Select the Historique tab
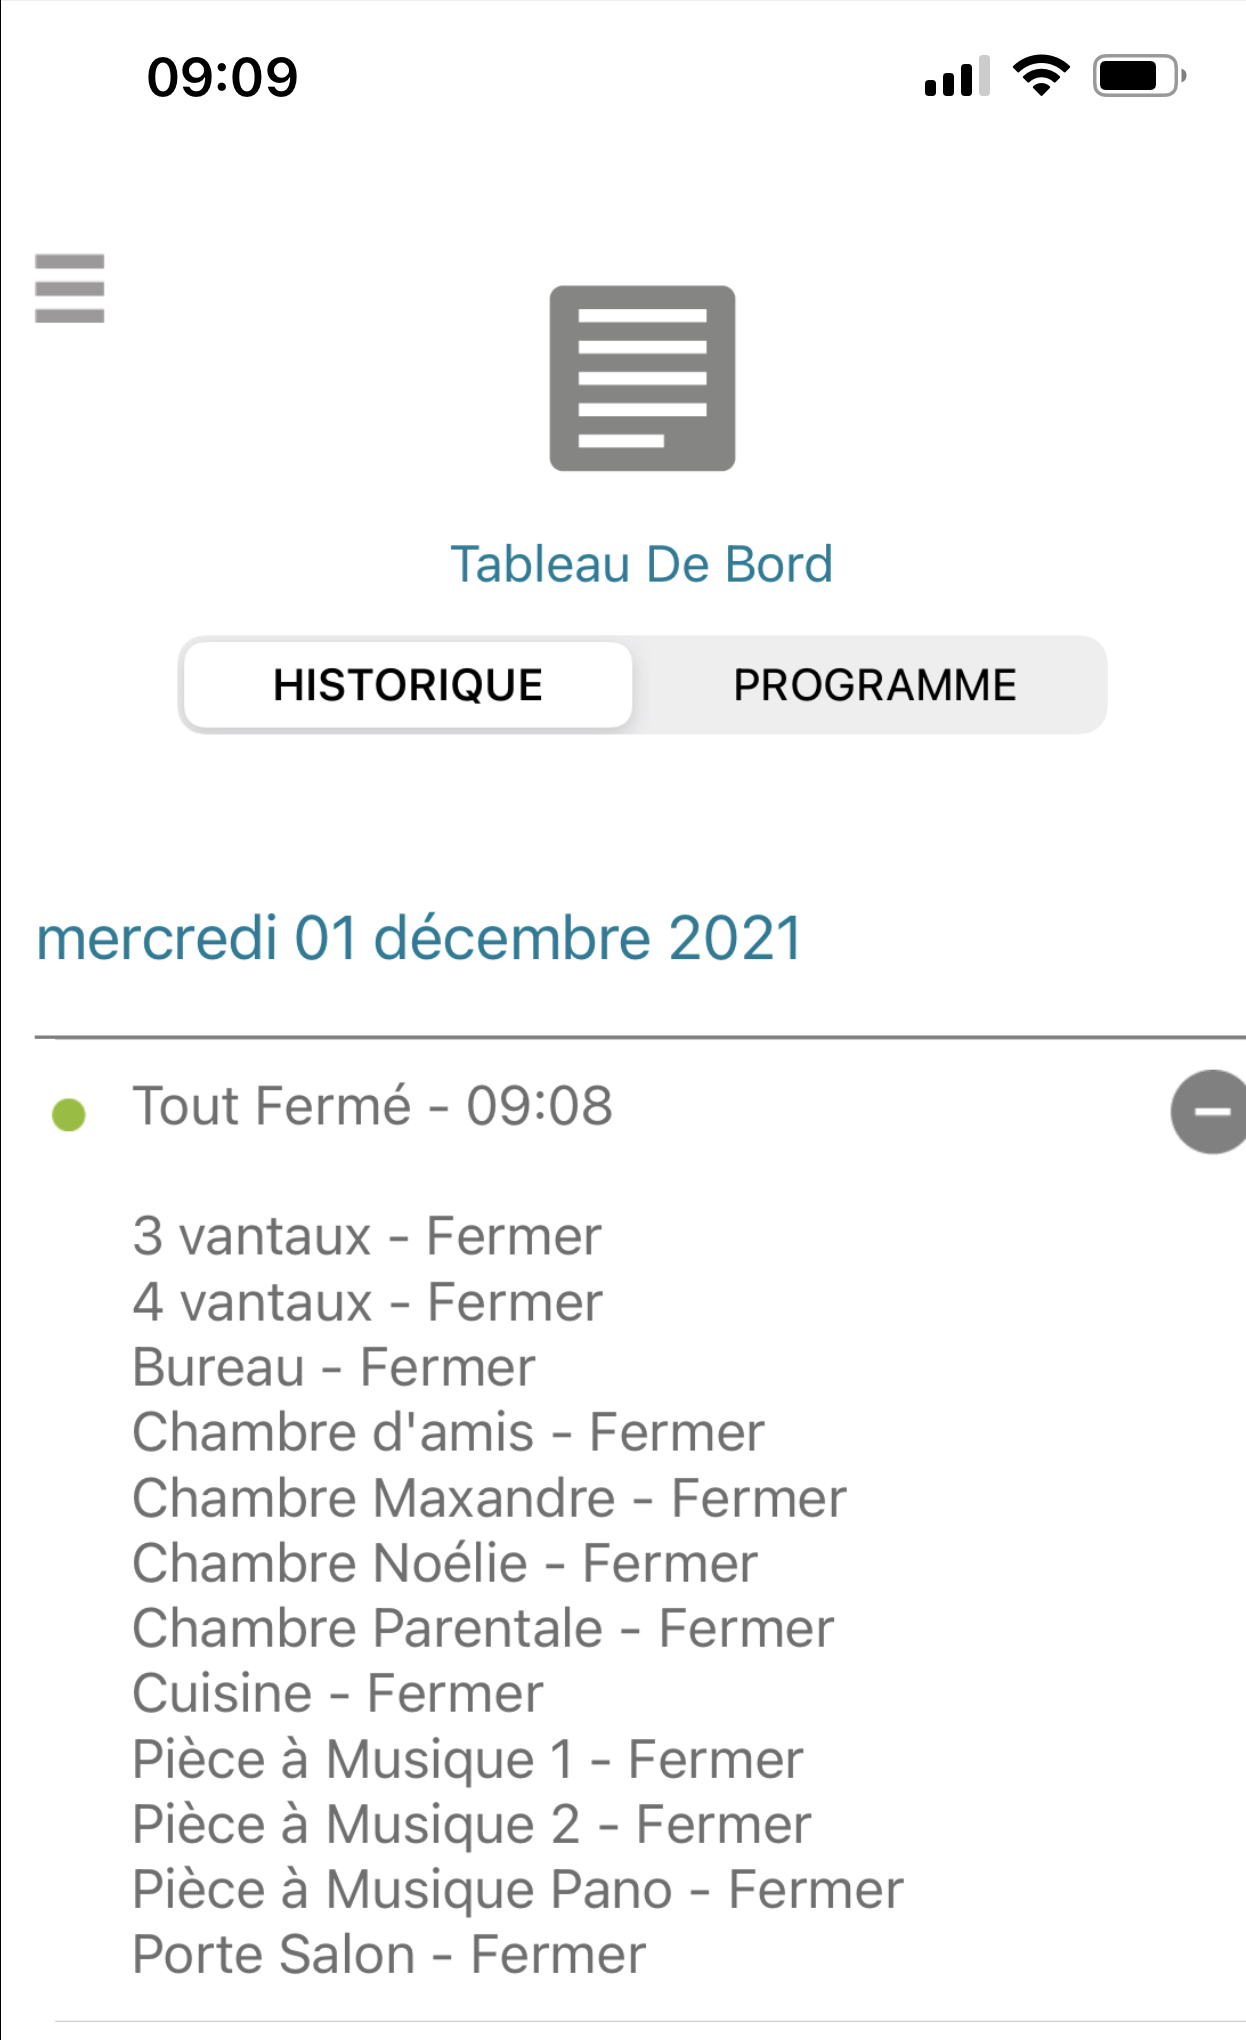The image size is (1246, 2040). [408, 685]
